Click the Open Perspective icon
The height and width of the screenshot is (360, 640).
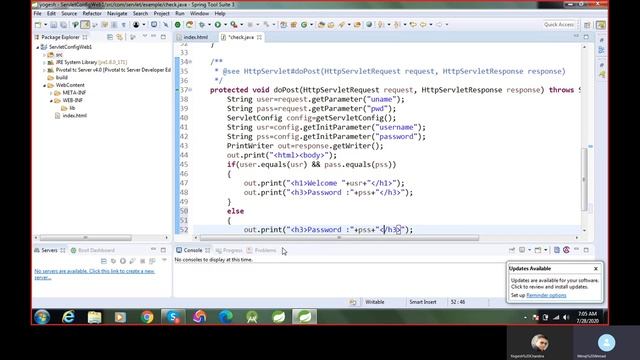[x=587, y=25]
